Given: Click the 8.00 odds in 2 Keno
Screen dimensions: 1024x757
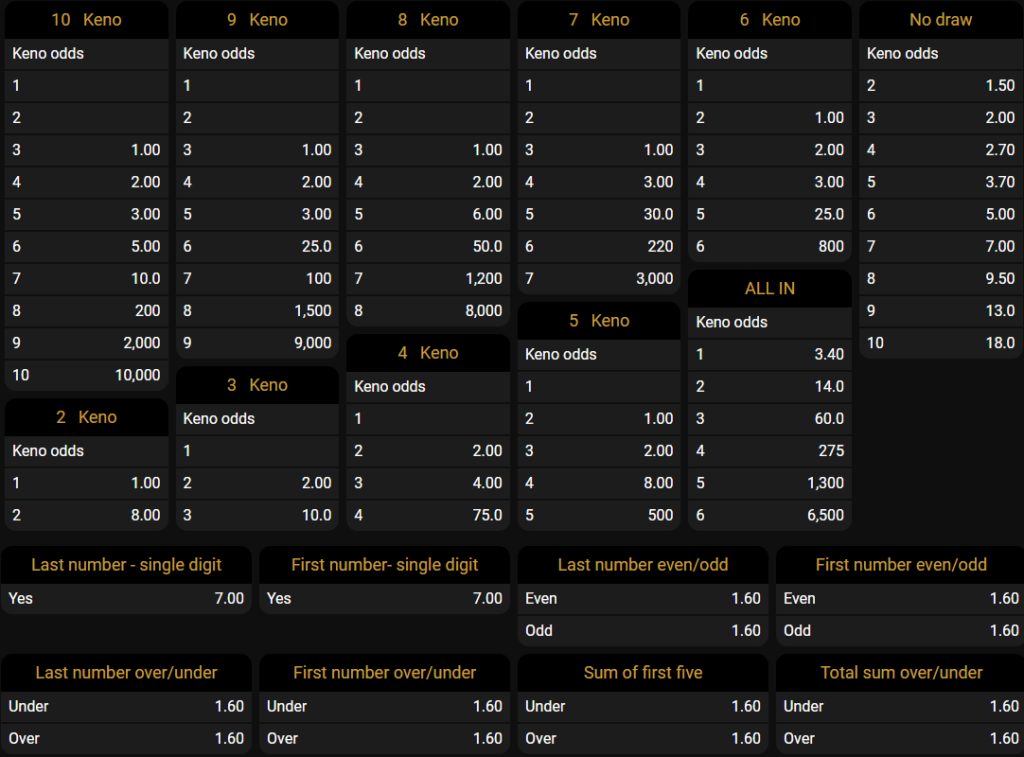Looking at the screenshot, I should pos(145,515).
